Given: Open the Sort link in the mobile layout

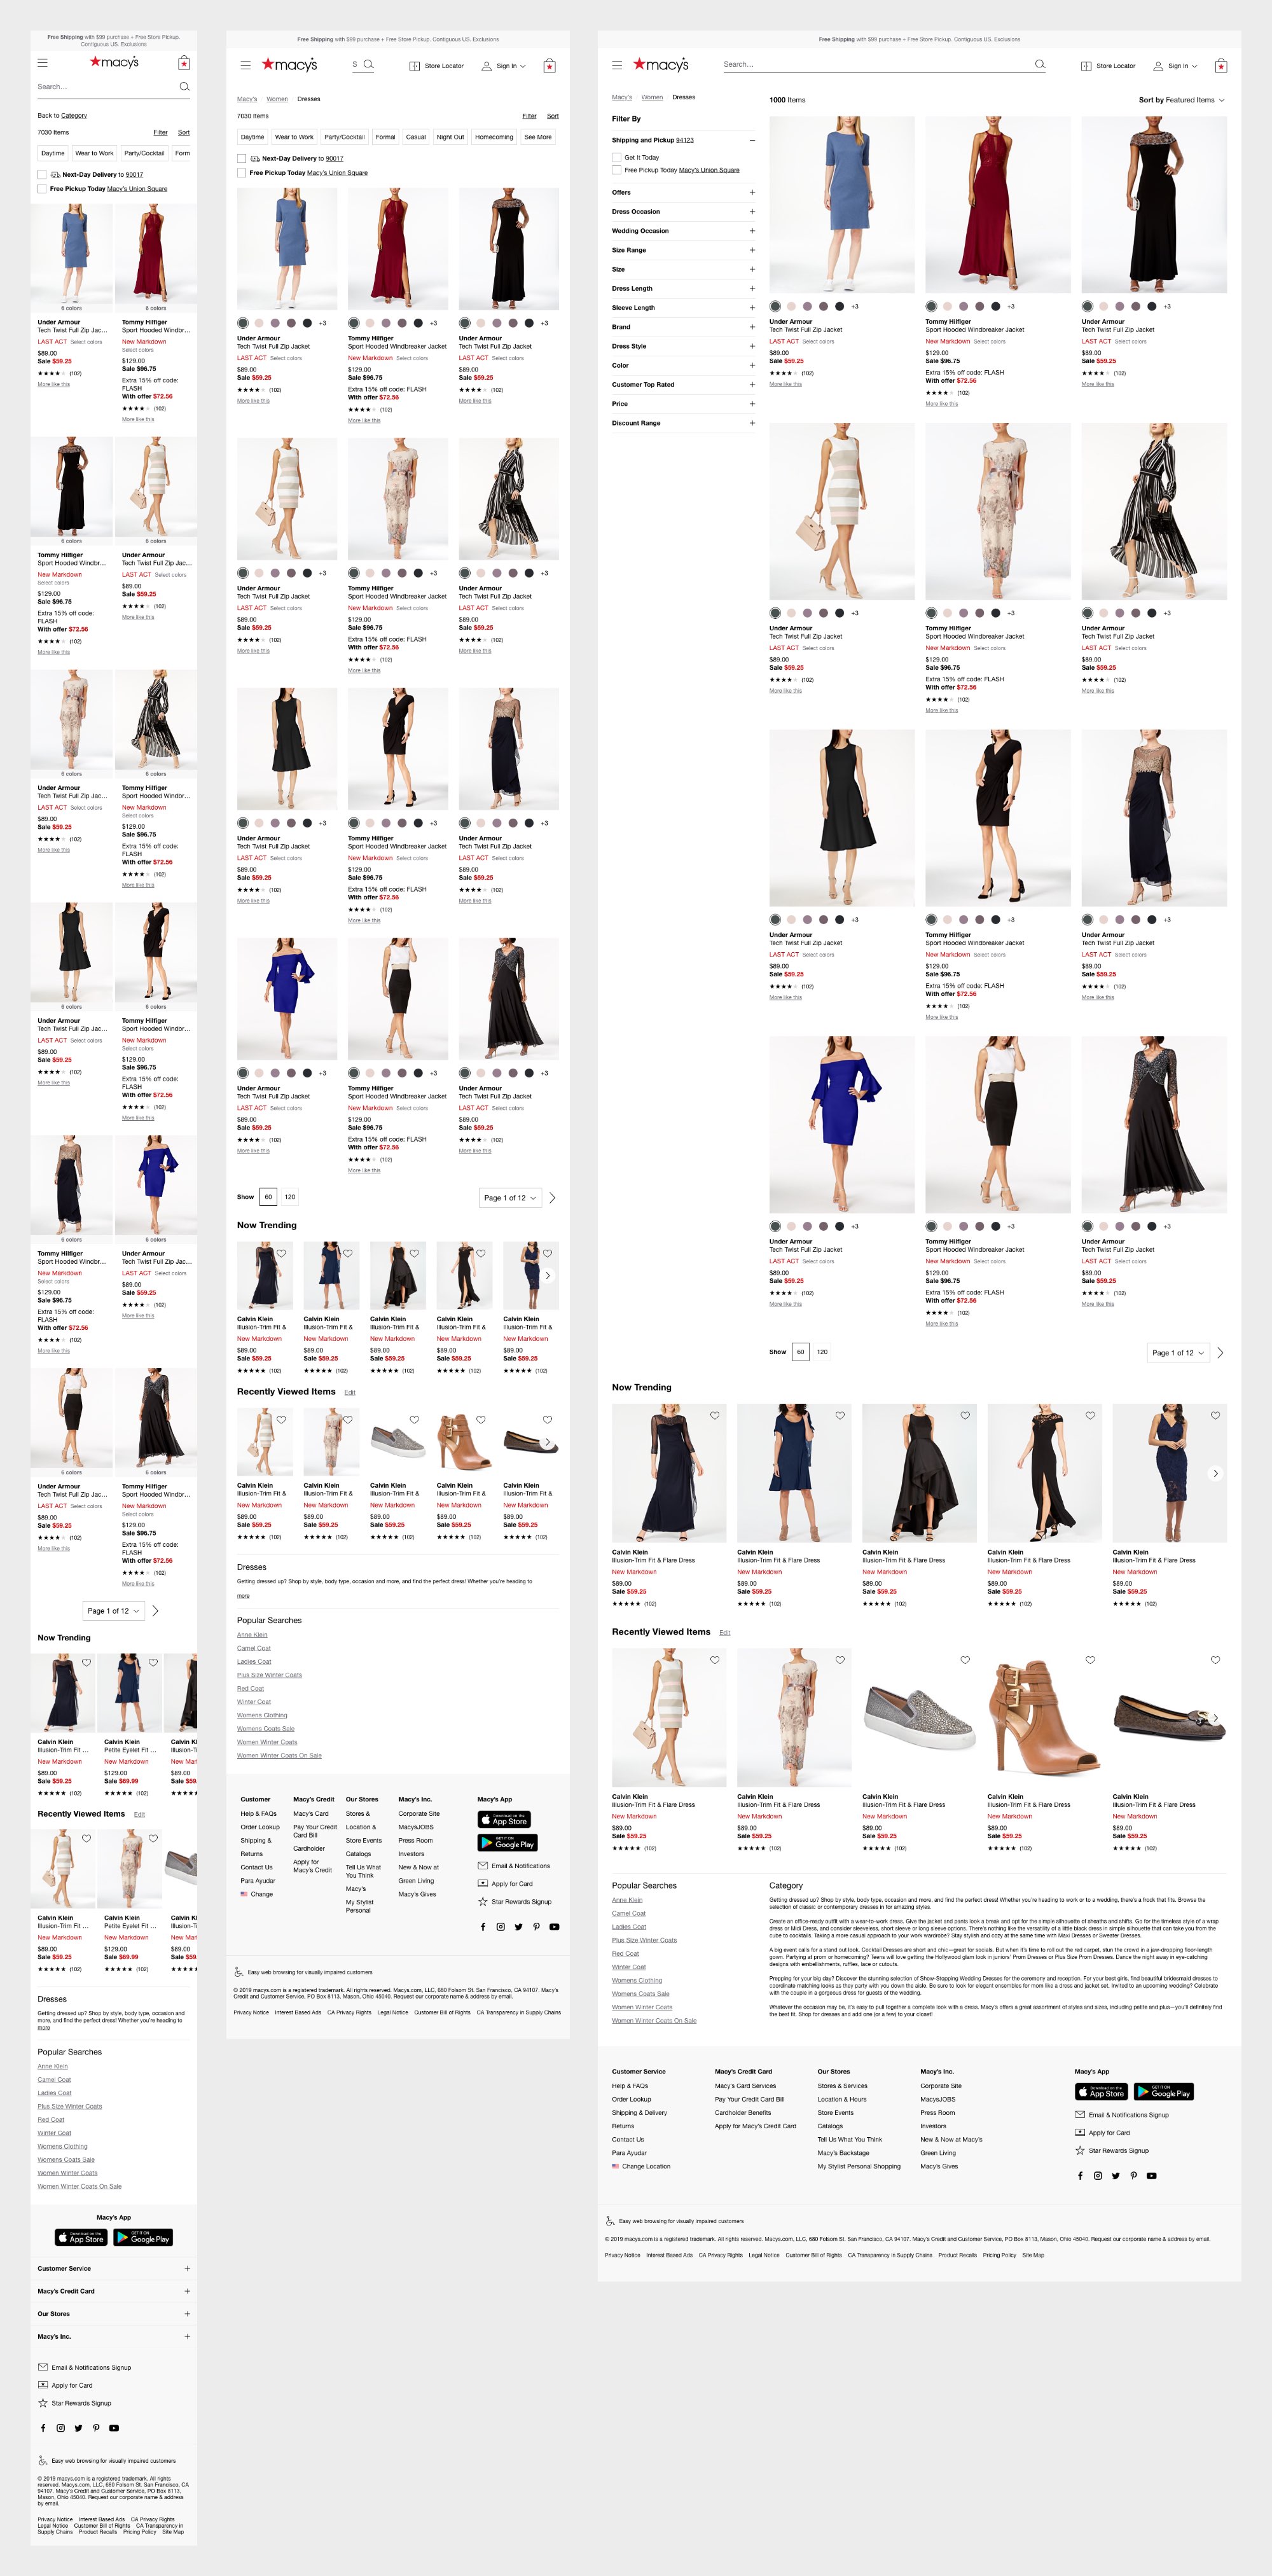Looking at the screenshot, I should coord(184,132).
